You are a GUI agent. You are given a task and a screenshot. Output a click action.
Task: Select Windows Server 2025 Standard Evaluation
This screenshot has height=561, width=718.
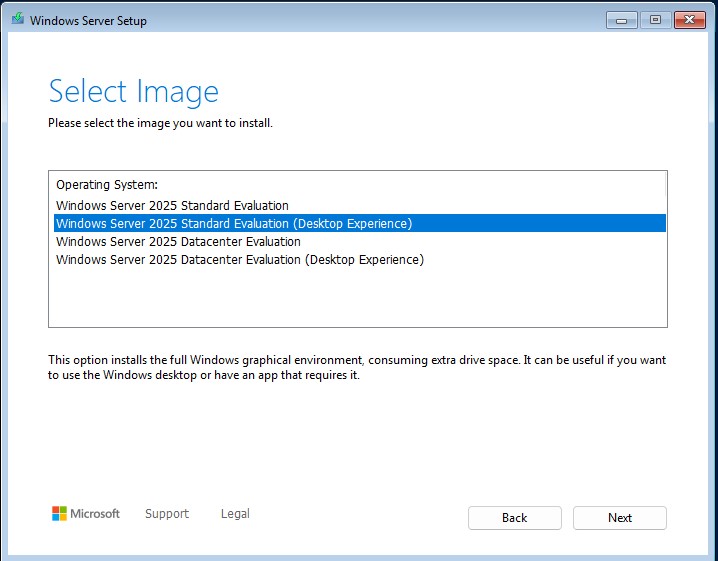[172, 206]
